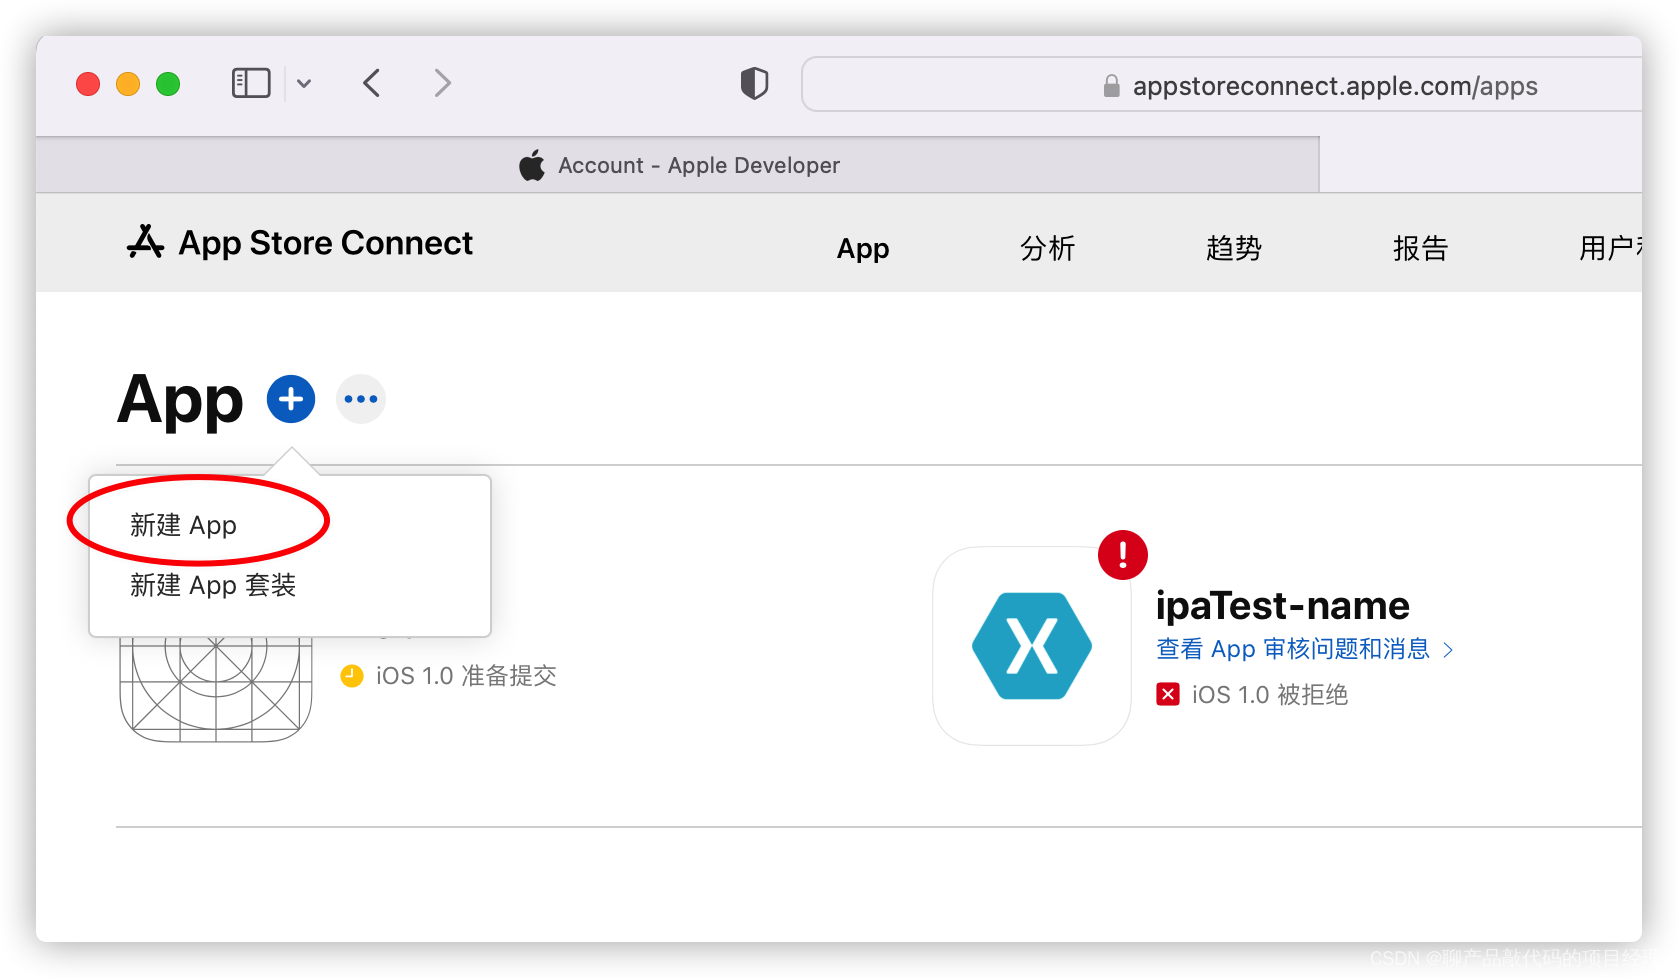Screen dimensions: 1678x978
Task: Click 查看 App 审核问题和消息 link
Action: coord(1293,649)
